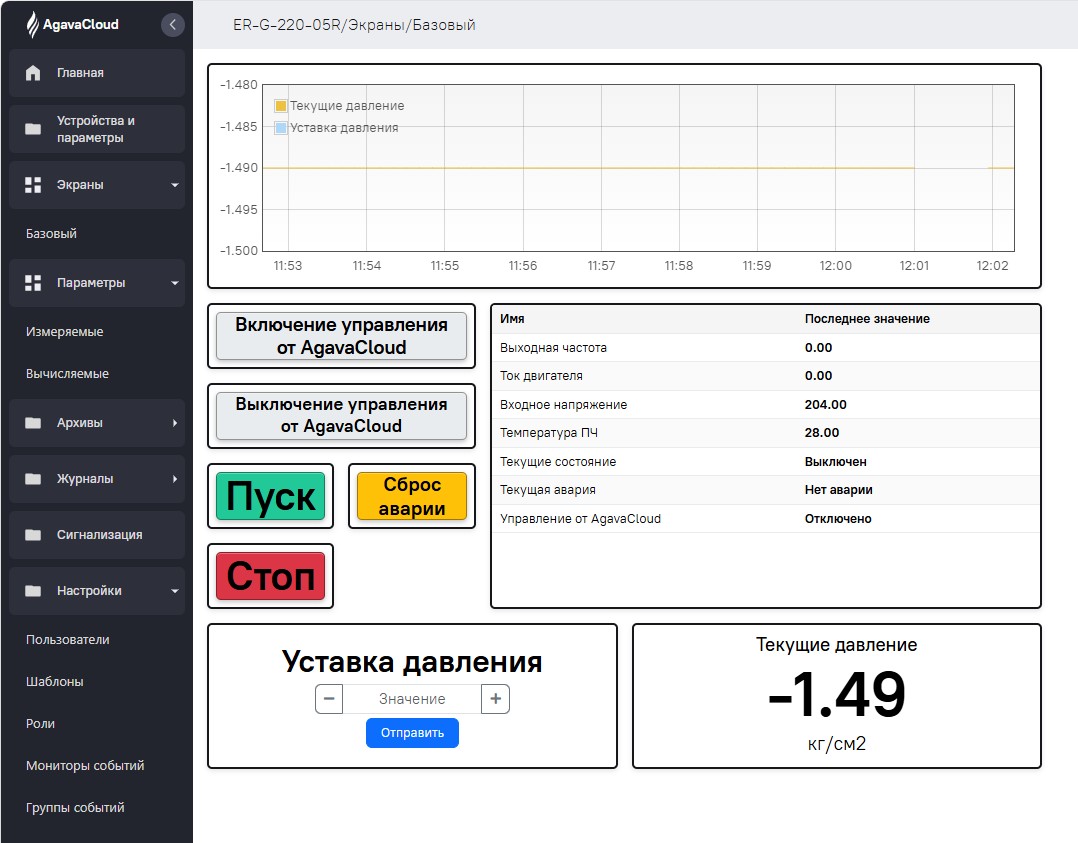1078x843 pixels.
Task: Open Устройства и параметры section
Action: coord(97,129)
